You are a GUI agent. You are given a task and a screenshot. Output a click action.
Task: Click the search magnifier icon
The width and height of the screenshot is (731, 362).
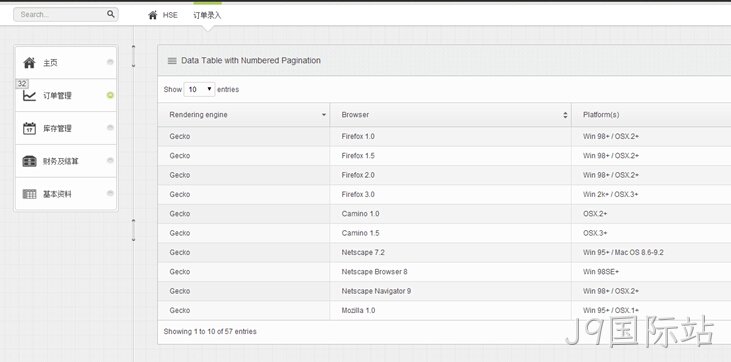coord(110,14)
